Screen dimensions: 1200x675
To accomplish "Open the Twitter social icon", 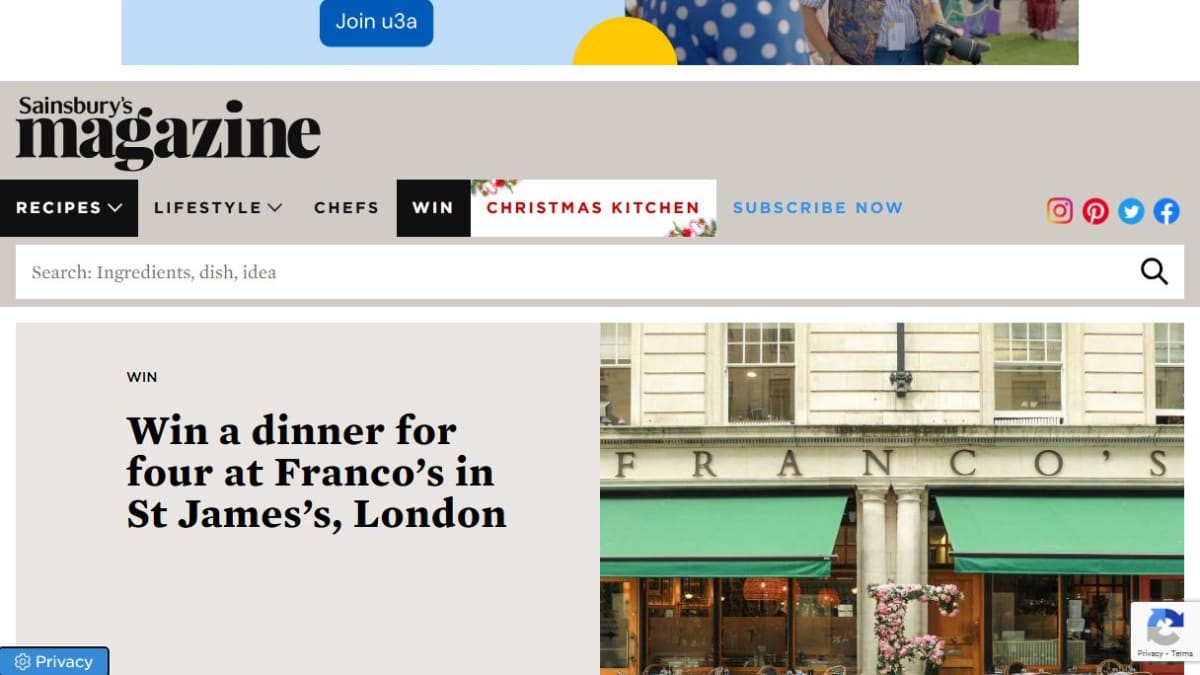I will click(1131, 210).
